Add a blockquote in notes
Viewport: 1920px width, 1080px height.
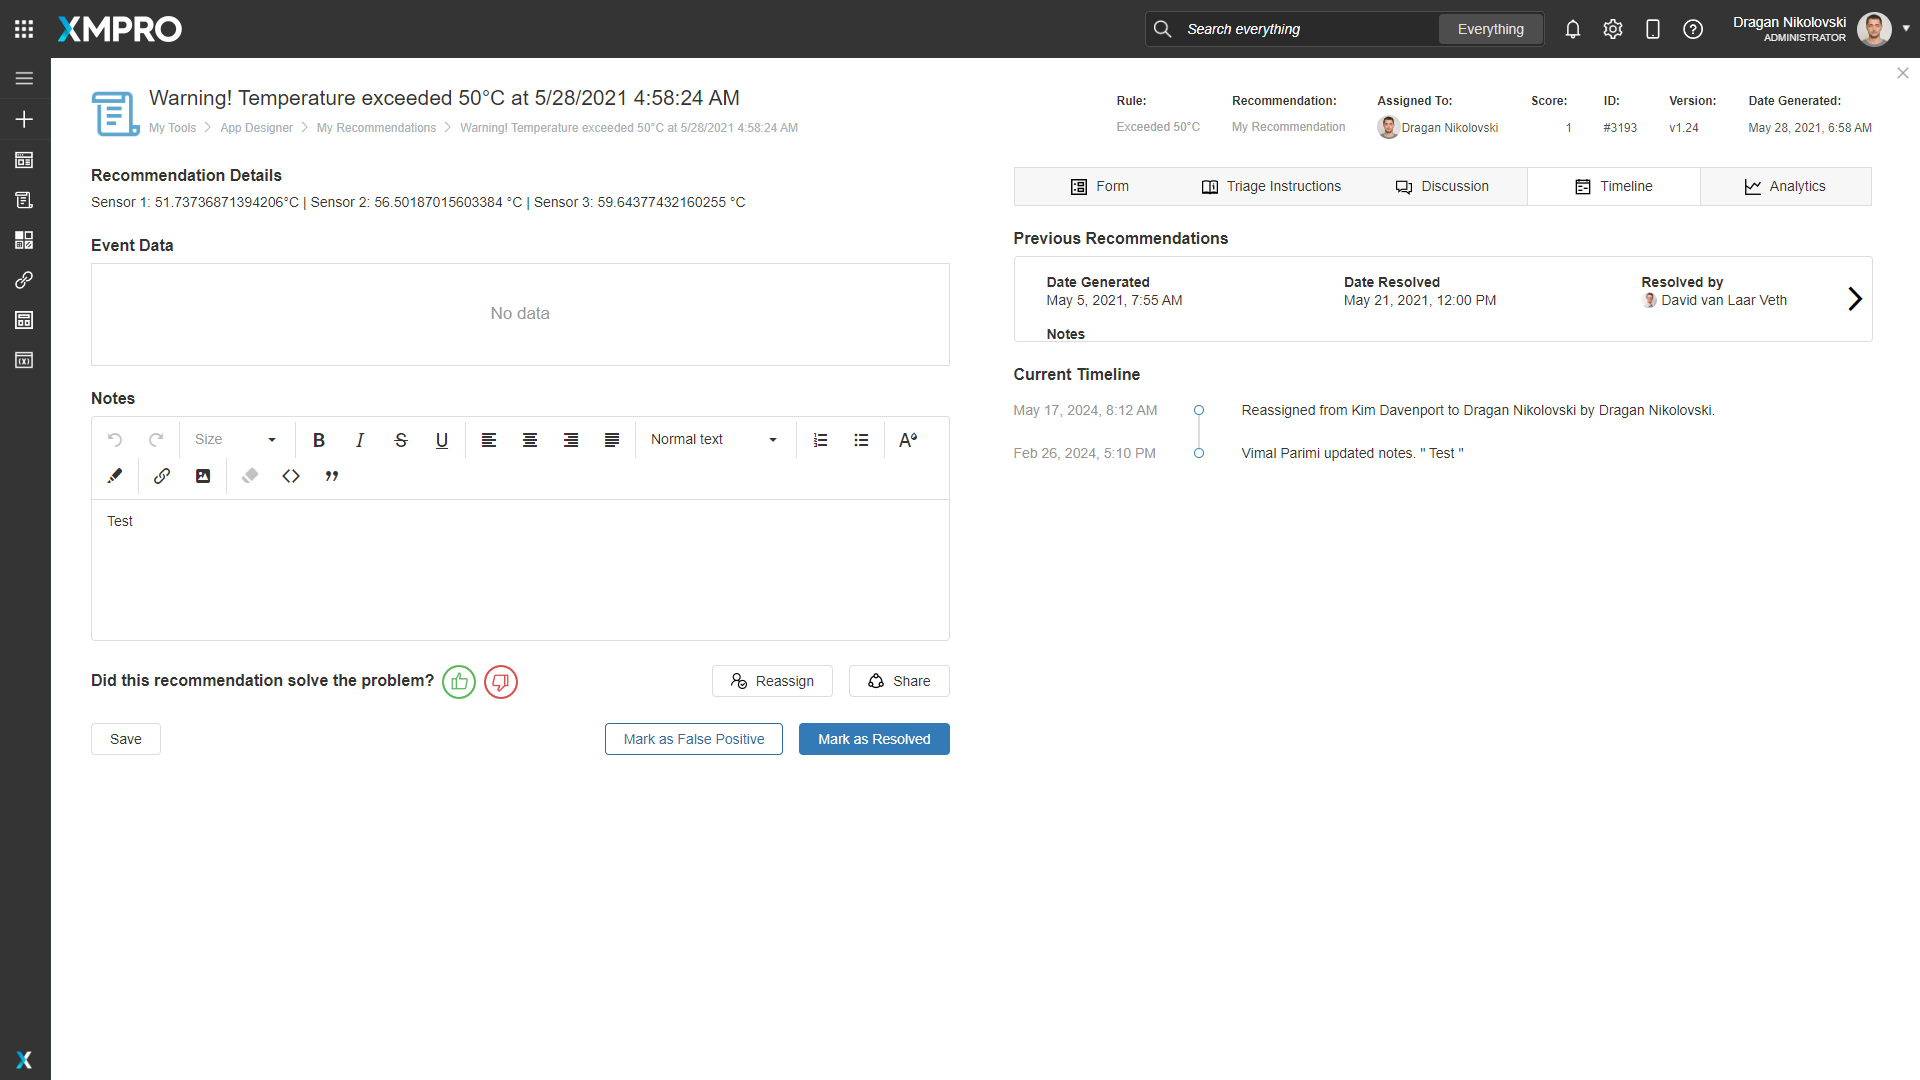[x=332, y=476]
